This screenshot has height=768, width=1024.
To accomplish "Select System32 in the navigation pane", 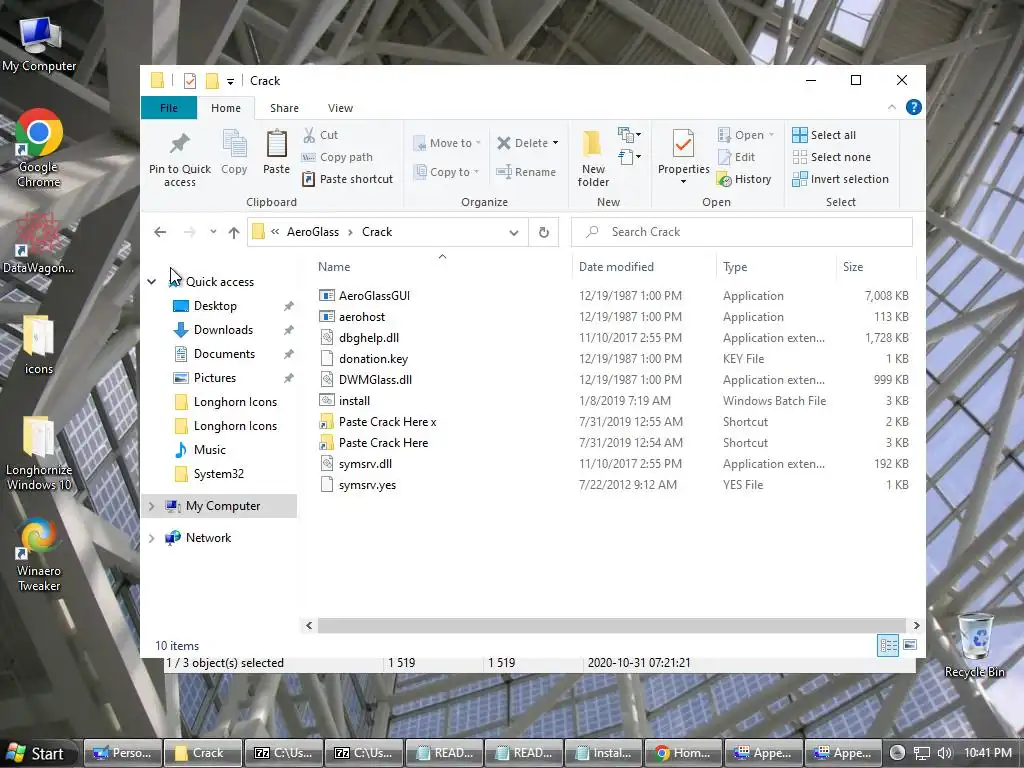I will coord(218,473).
